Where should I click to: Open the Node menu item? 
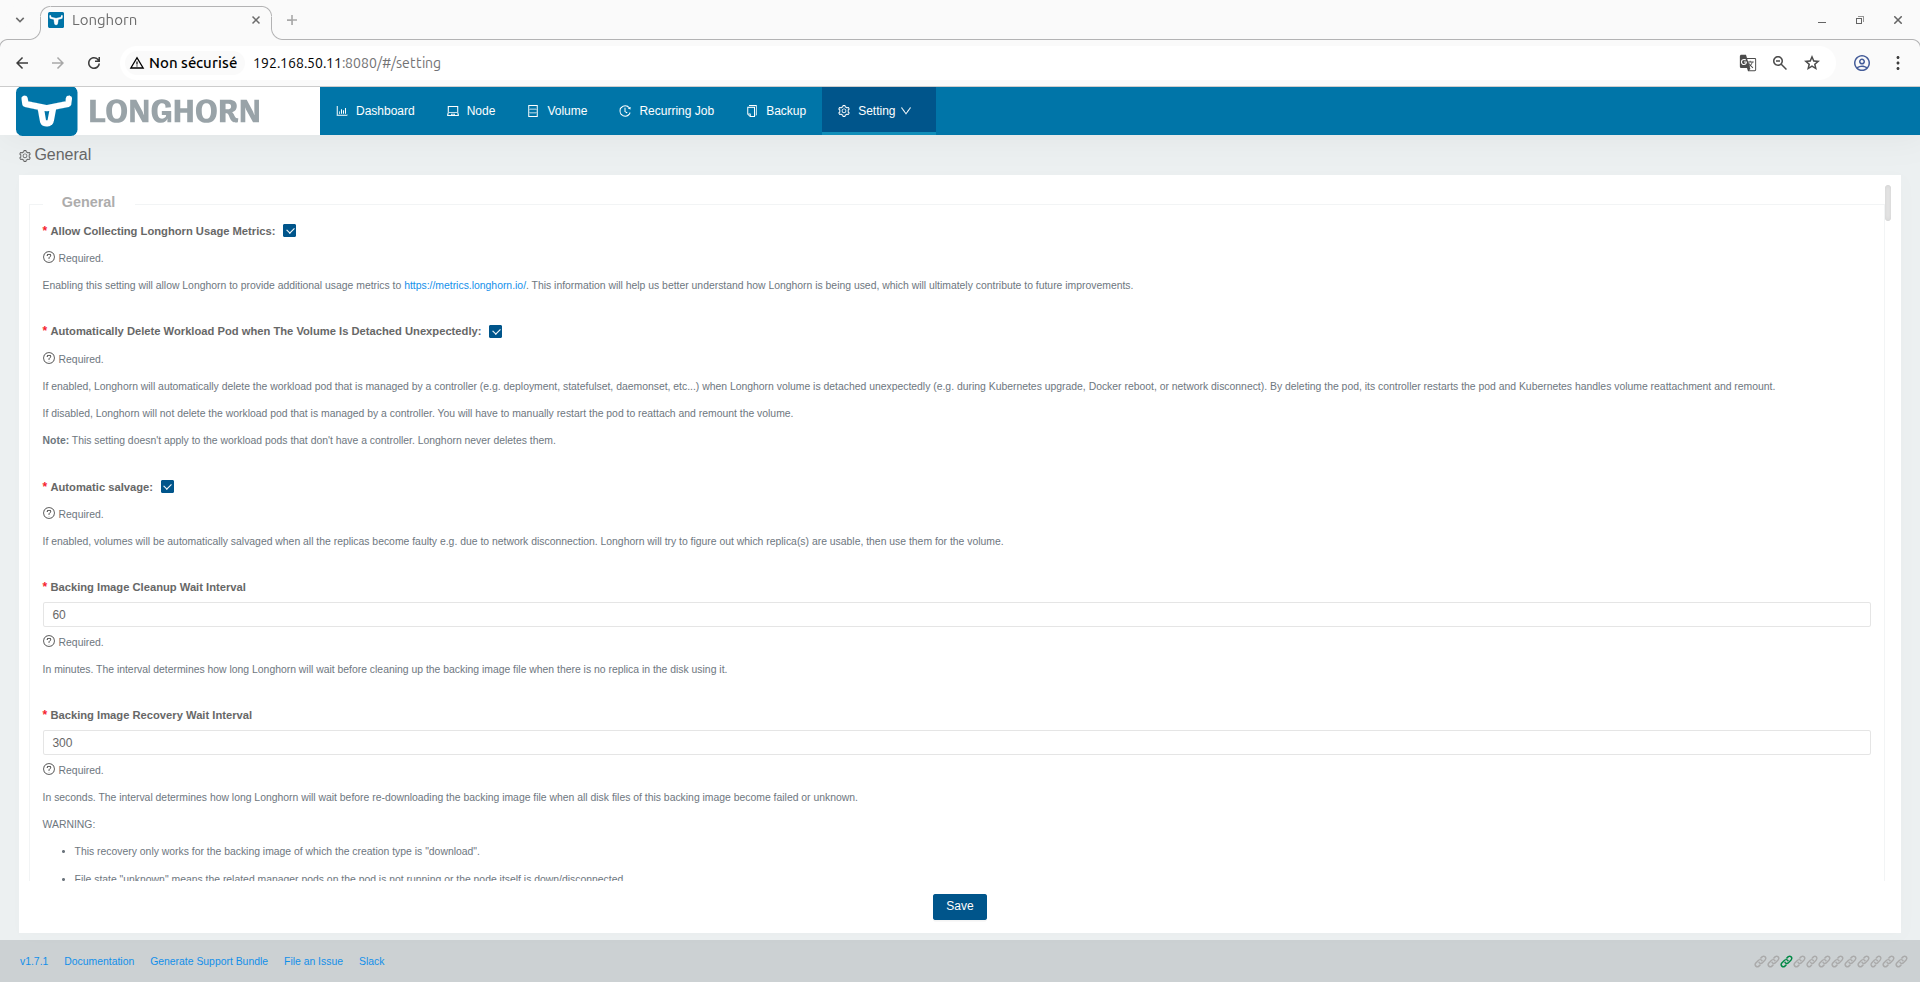tap(471, 111)
